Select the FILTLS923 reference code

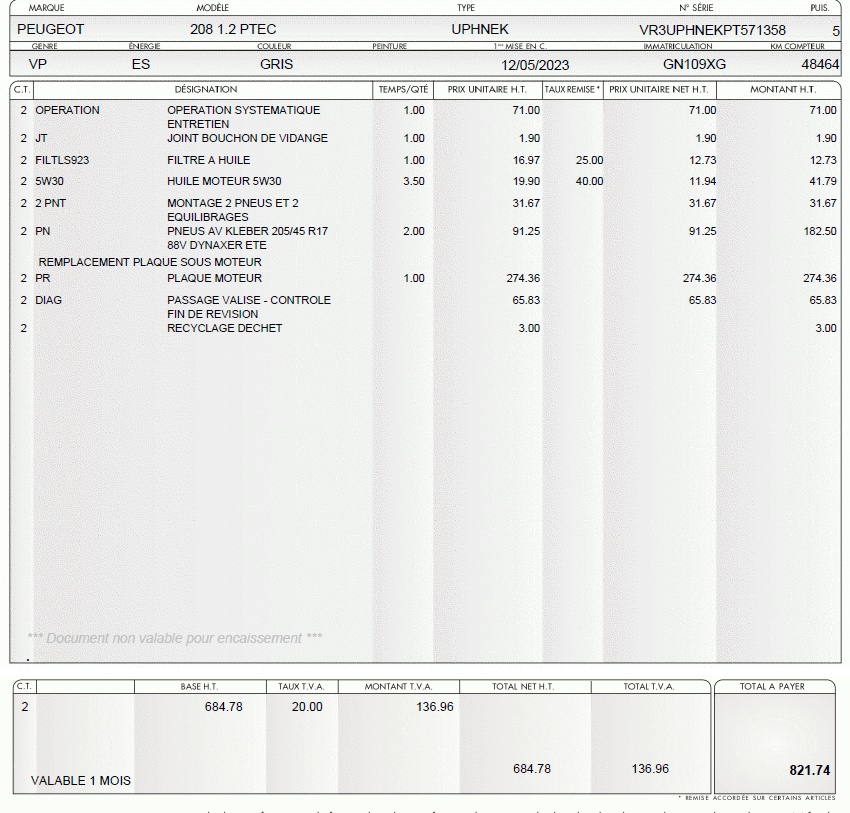point(62,160)
